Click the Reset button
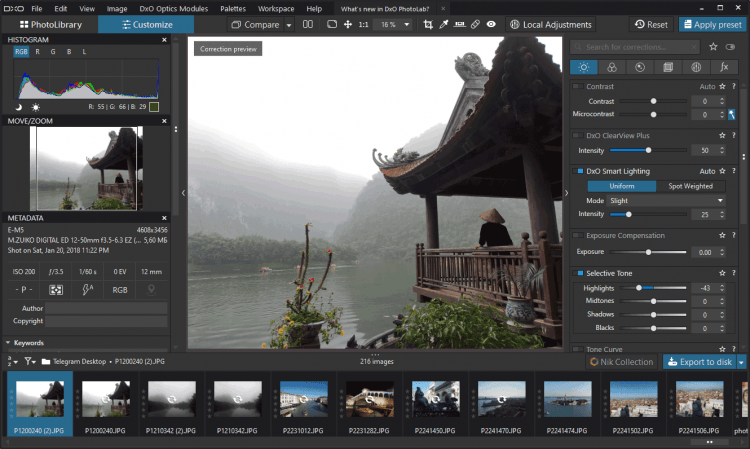This screenshot has height=449, width=750. coord(652,24)
